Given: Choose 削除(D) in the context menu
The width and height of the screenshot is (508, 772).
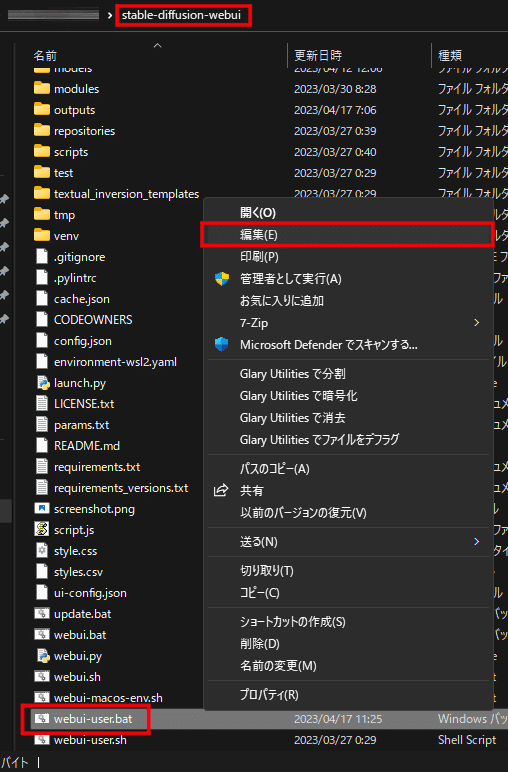Looking at the screenshot, I should coord(349,643).
